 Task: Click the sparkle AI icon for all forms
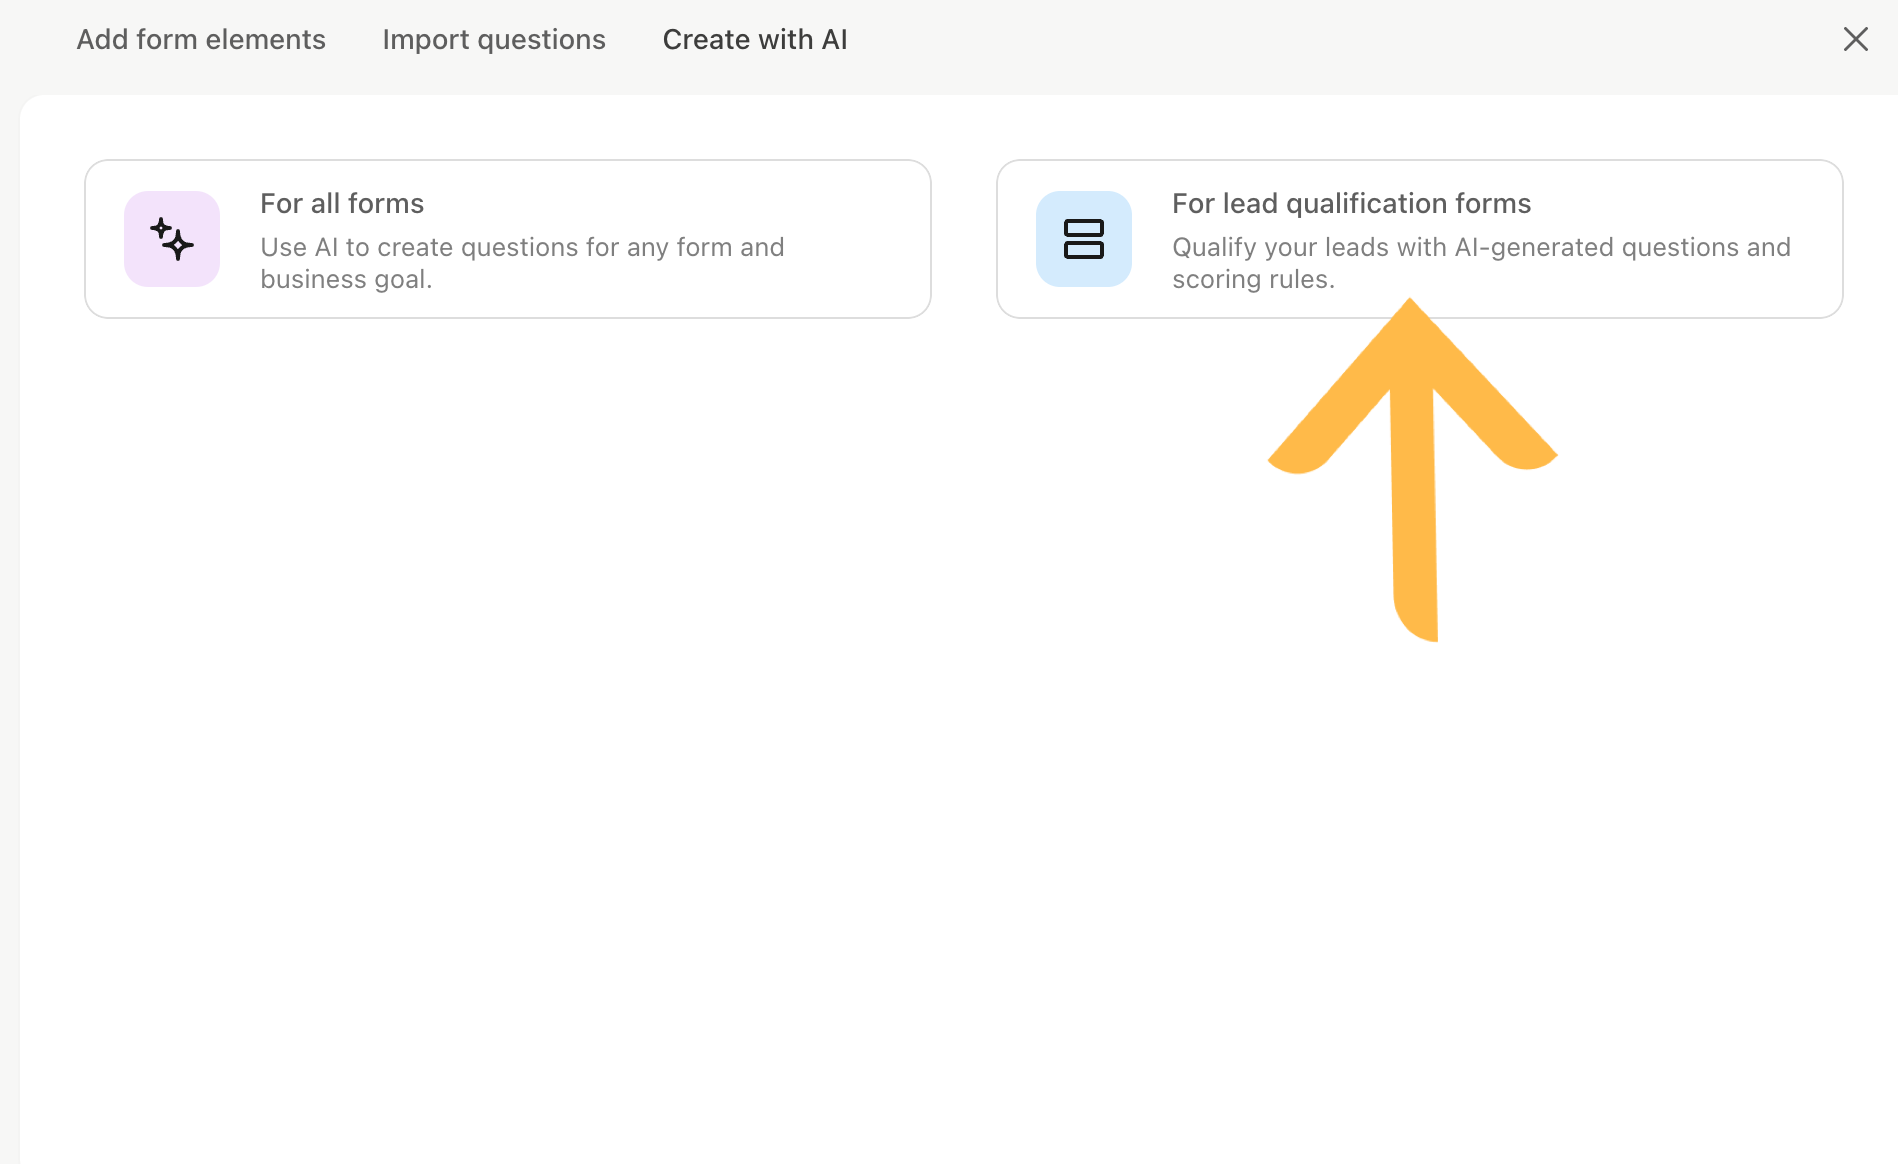172,239
